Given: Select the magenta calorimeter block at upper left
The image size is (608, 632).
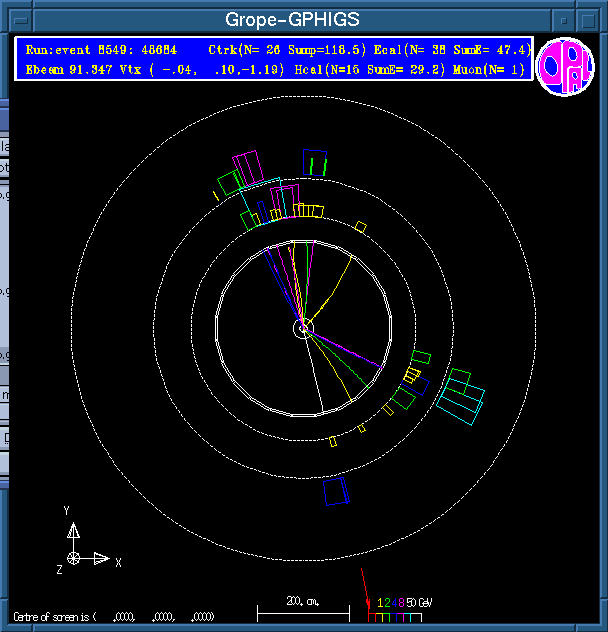Looking at the screenshot, I should coord(246,167).
